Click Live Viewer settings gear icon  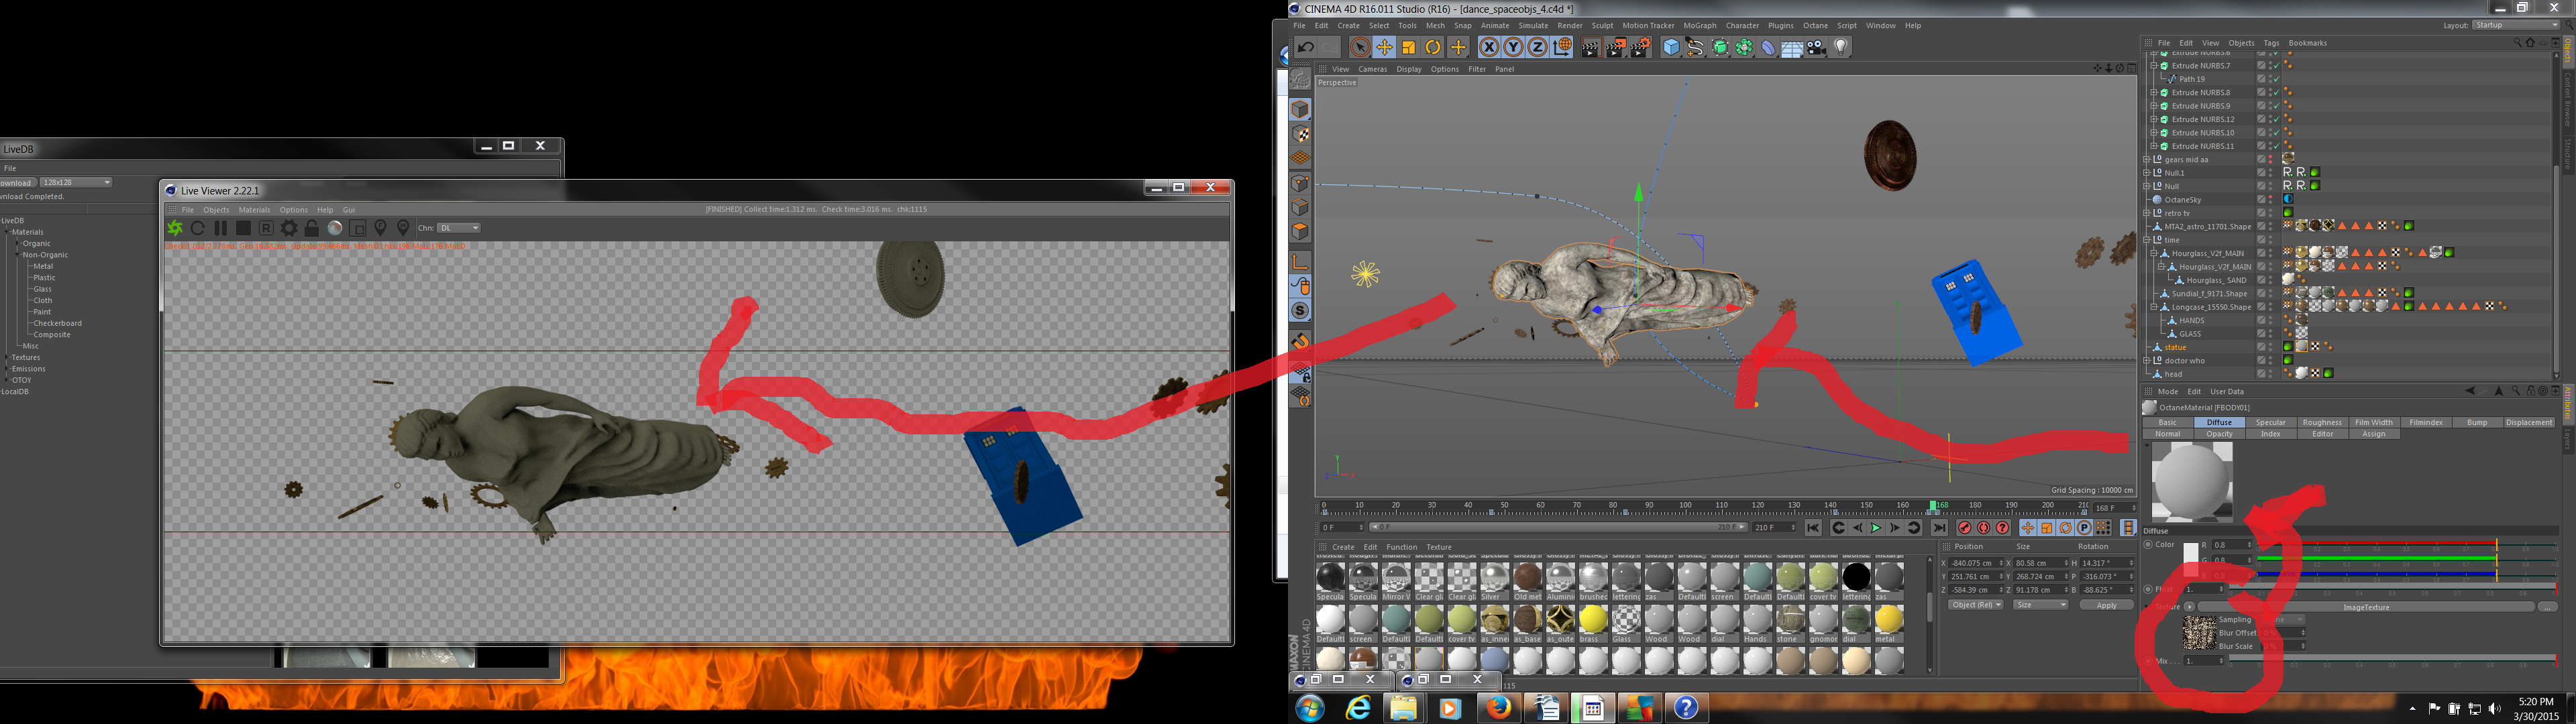[289, 228]
